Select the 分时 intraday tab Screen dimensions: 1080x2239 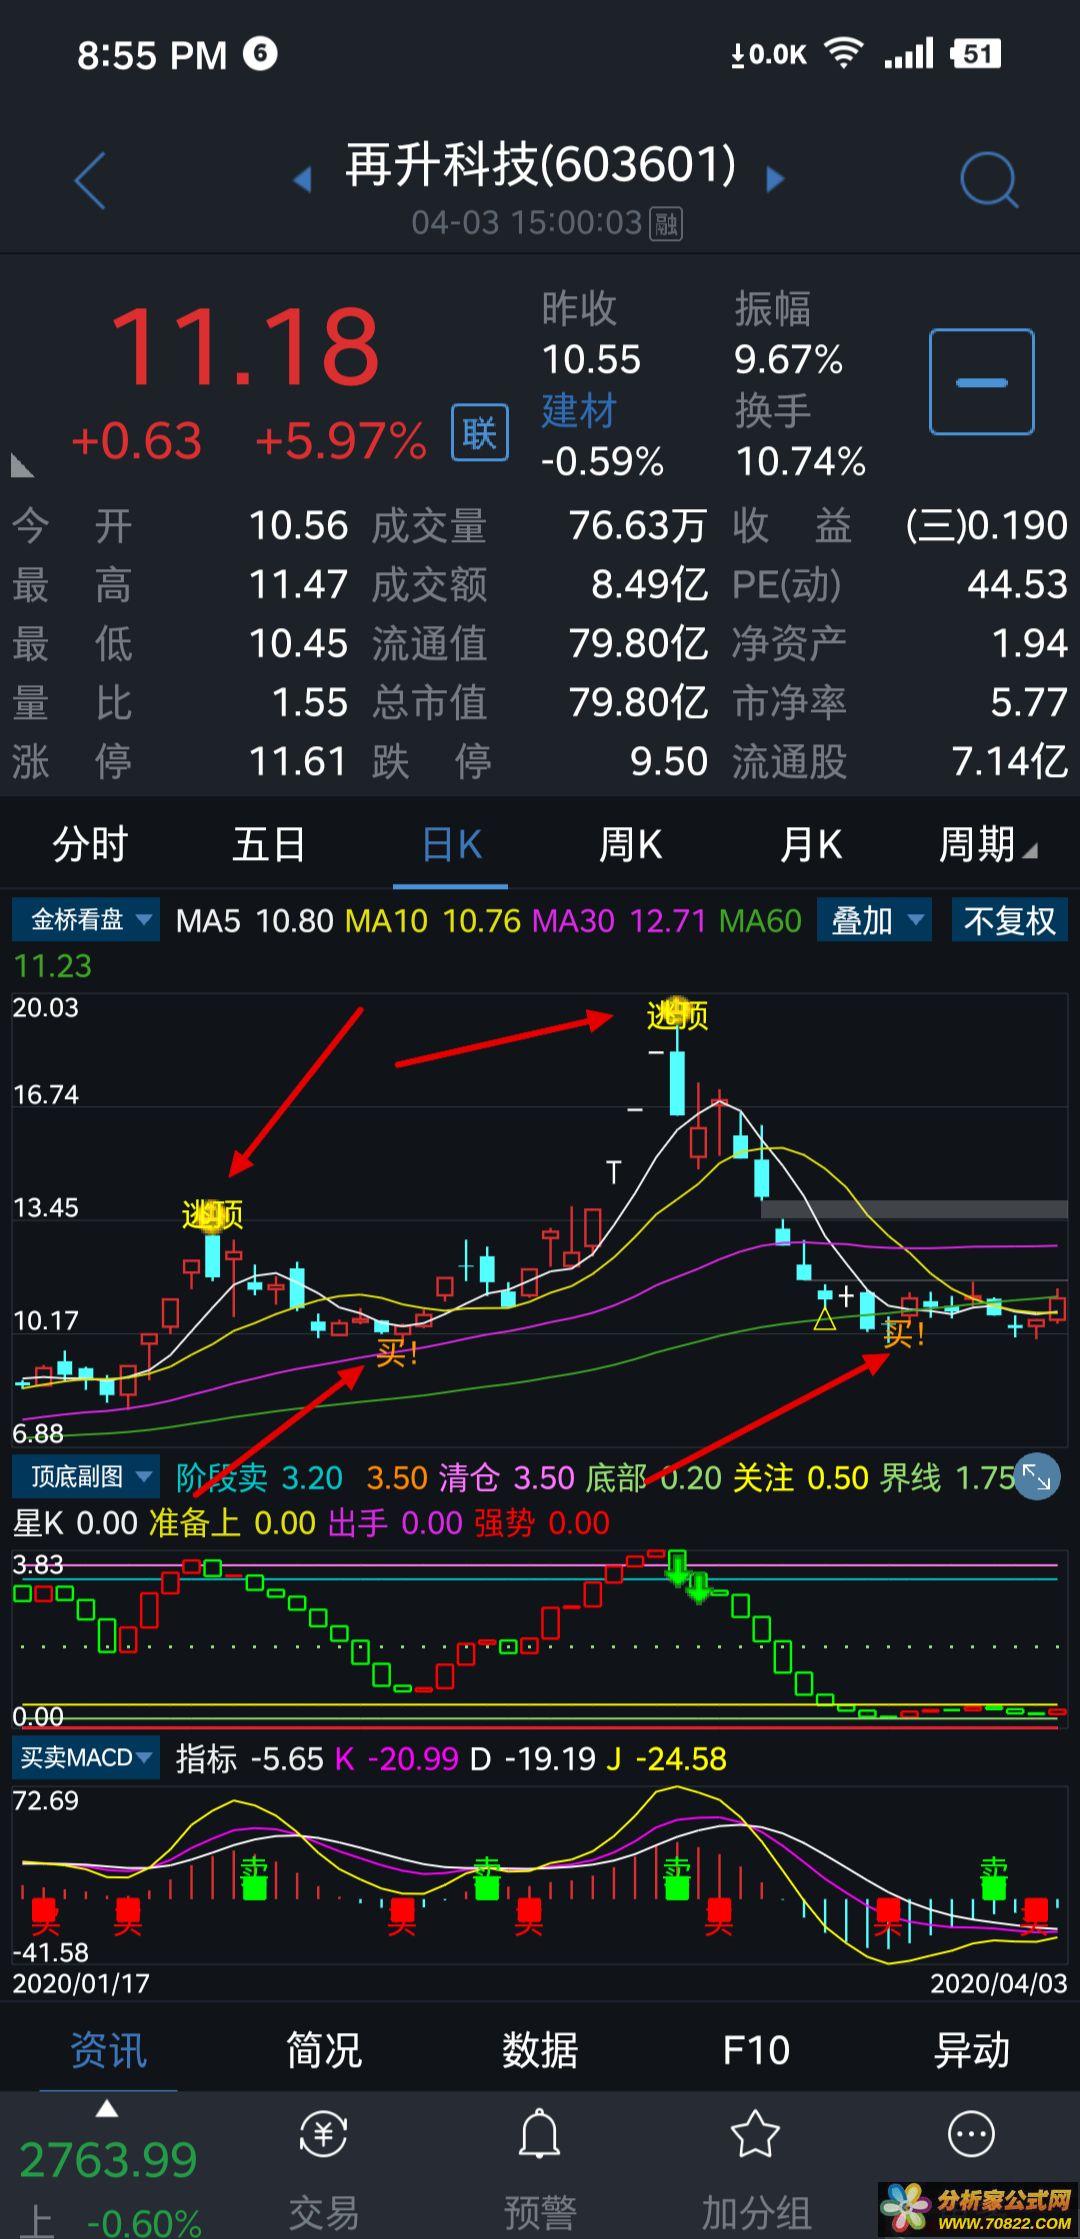90,845
